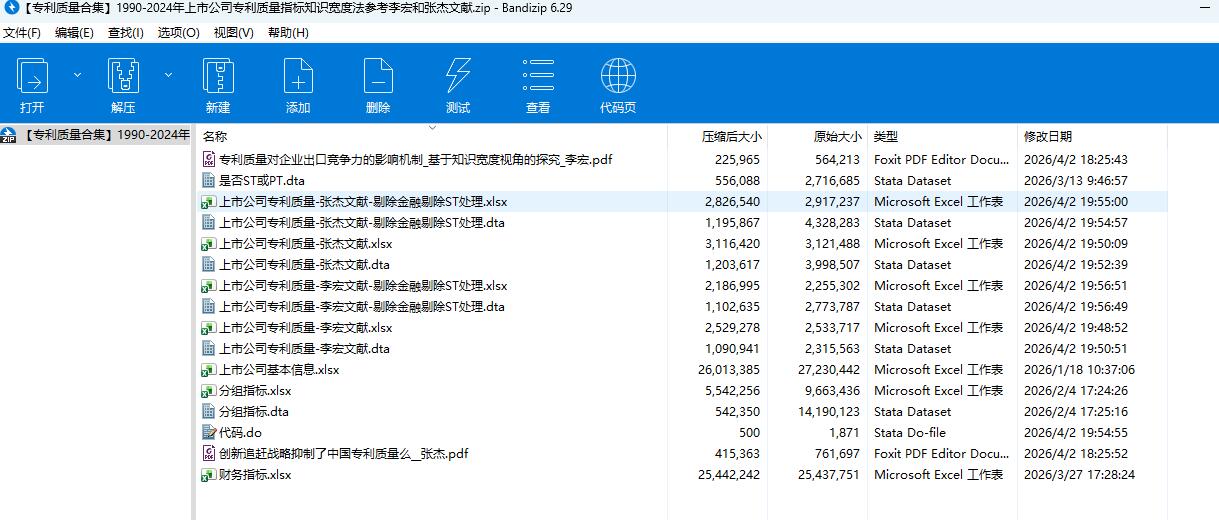Click the Add (添加) files icon
Image resolution: width=1219 pixels, height=520 pixels.
pyautogui.click(x=298, y=76)
